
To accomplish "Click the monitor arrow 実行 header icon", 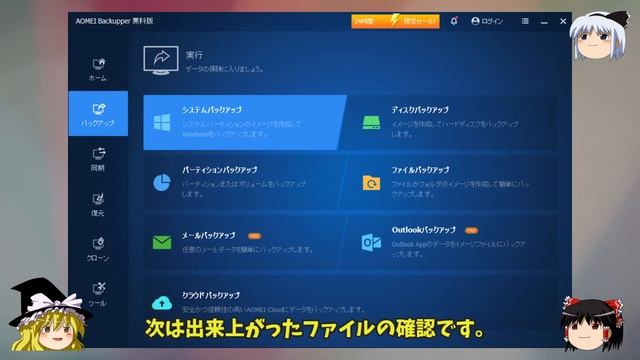I will click(161, 60).
